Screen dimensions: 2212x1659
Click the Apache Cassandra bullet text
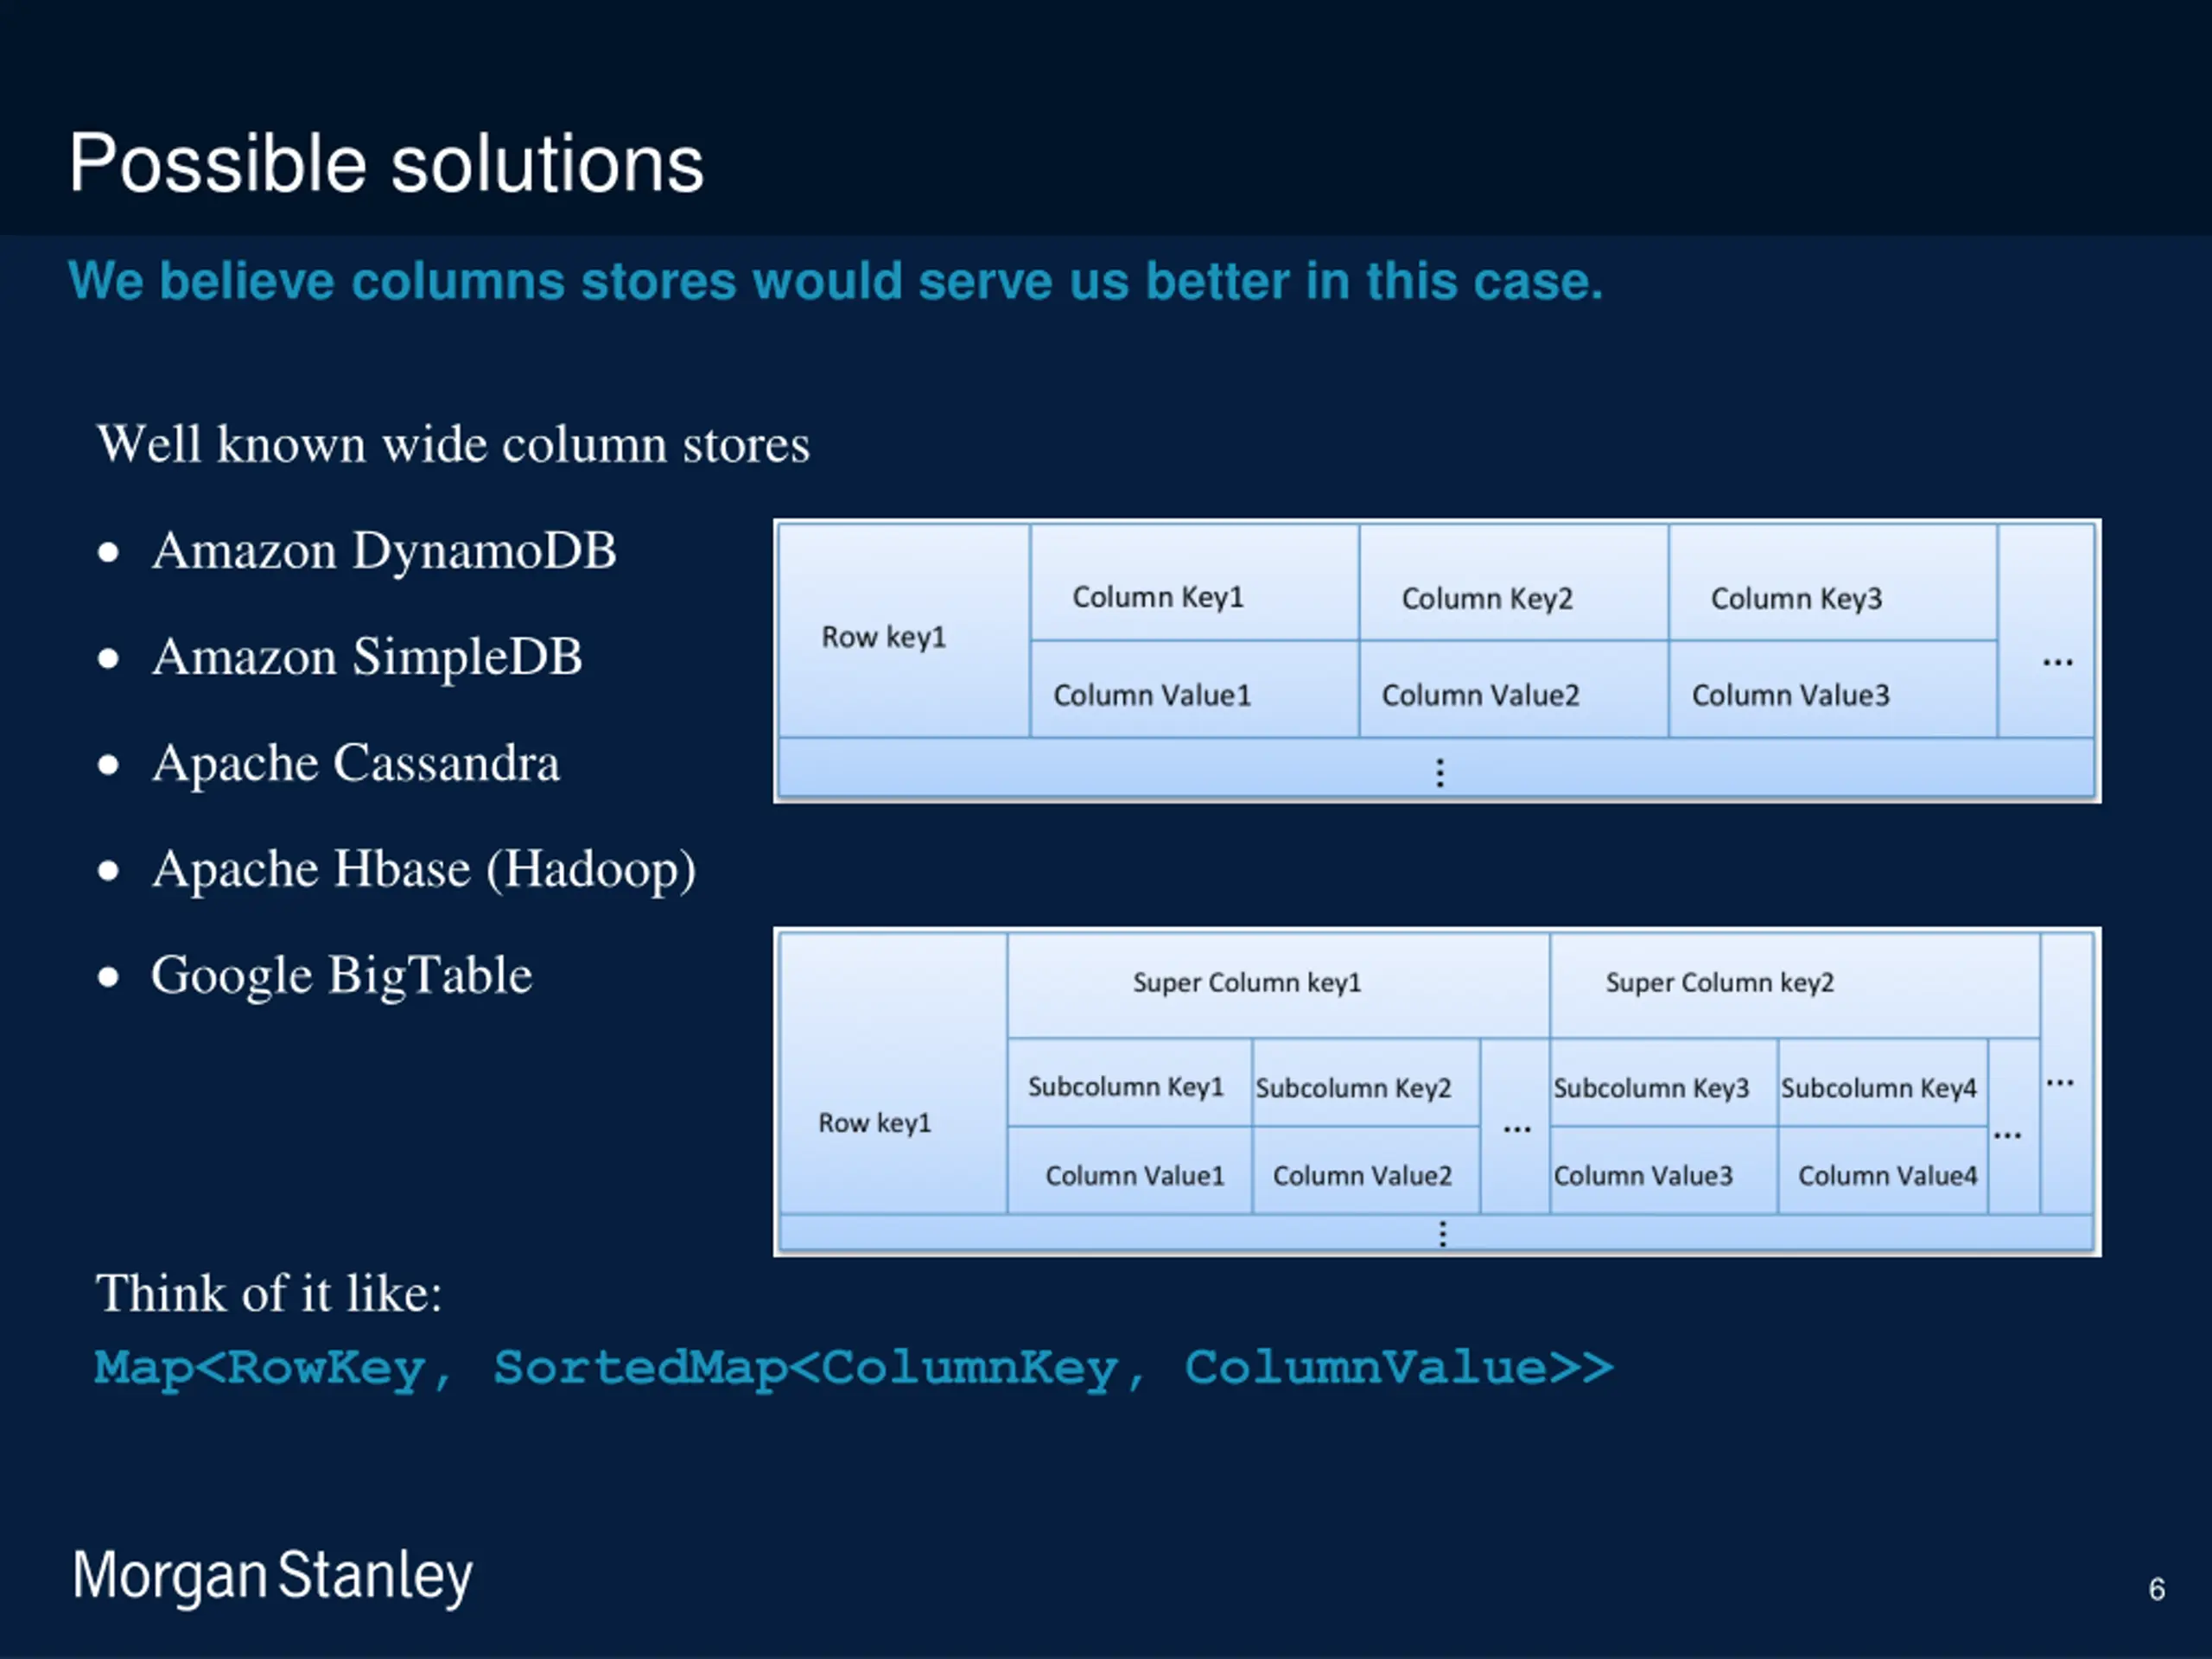(356, 763)
